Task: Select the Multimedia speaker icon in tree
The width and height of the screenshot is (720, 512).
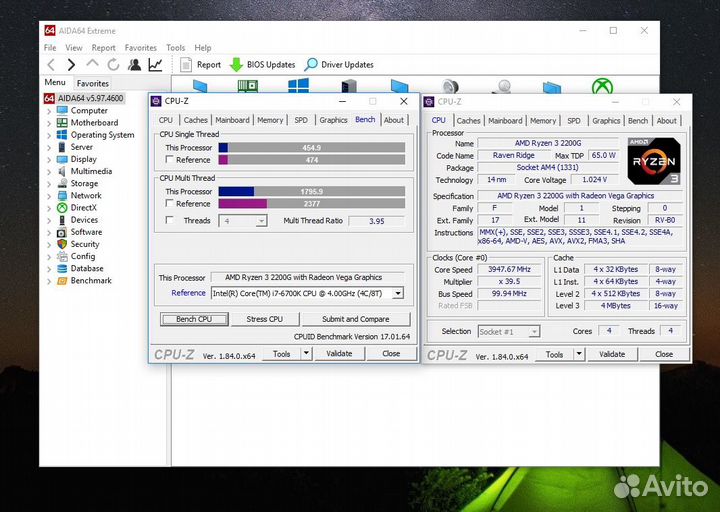Action: coord(62,171)
